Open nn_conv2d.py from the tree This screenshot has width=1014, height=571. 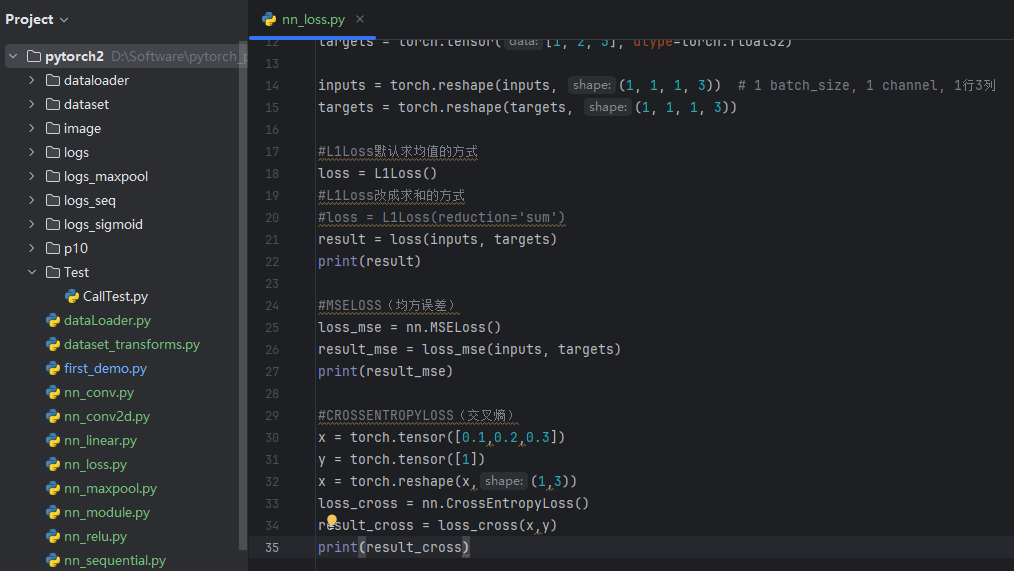tap(107, 416)
